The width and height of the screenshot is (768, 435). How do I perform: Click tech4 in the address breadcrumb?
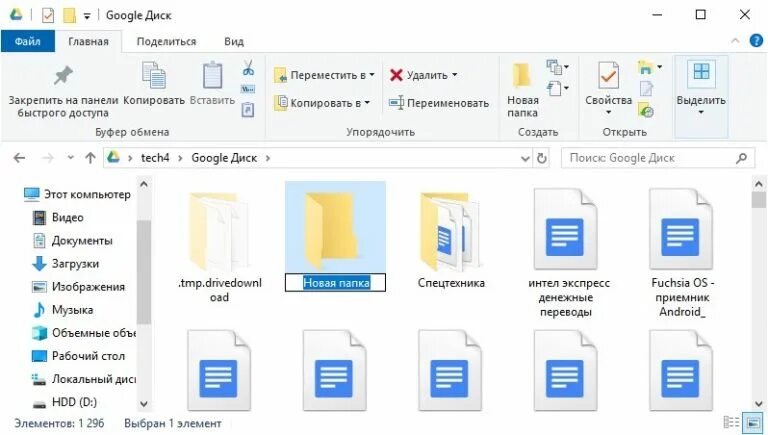[x=155, y=158]
